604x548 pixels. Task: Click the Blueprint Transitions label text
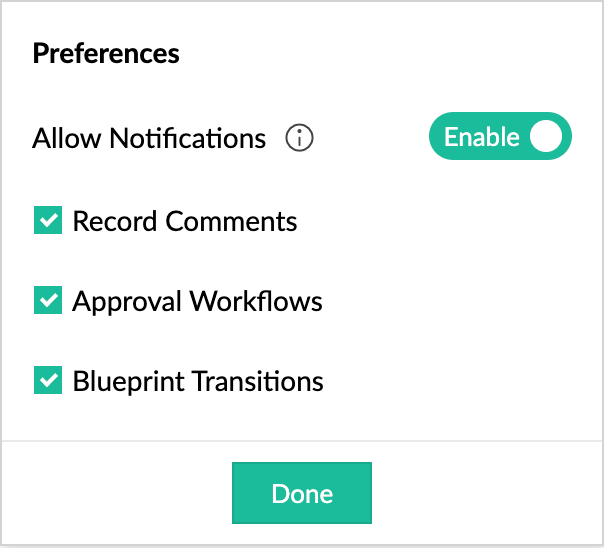point(198,381)
